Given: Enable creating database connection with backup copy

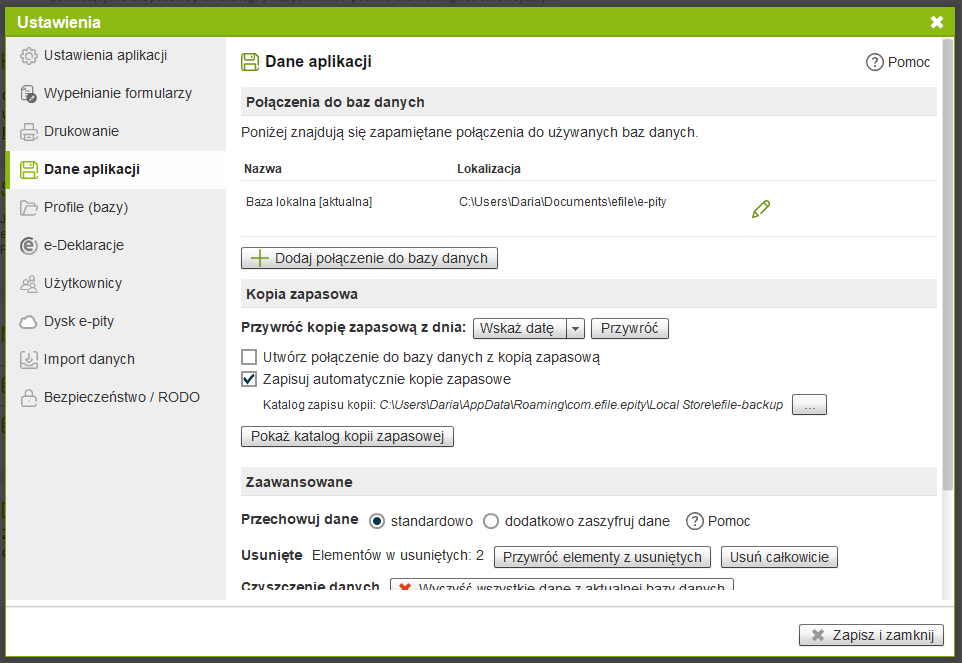Looking at the screenshot, I should [x=249, y=357].
